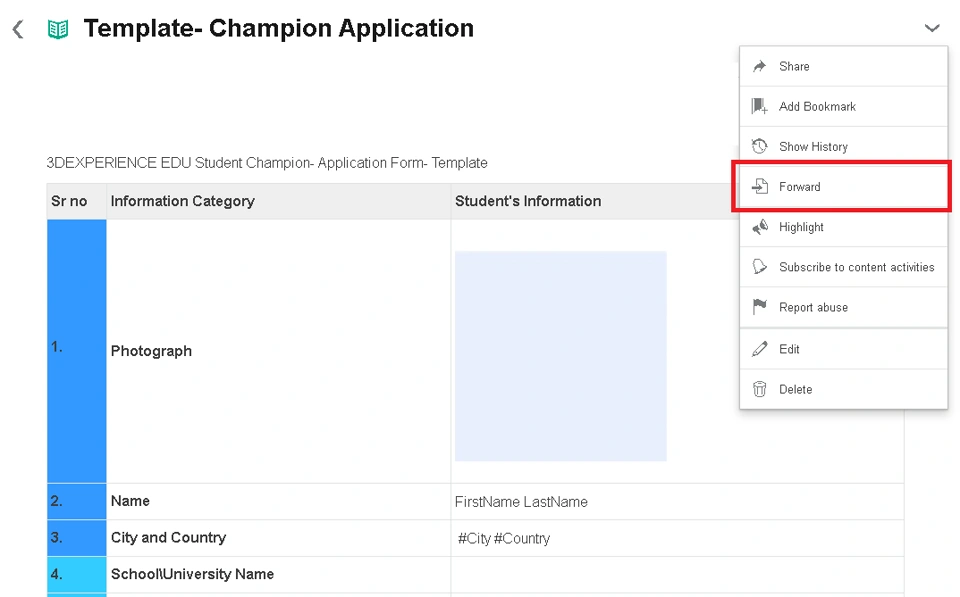Click the empty School\University Name value cell

pos(676,574)
